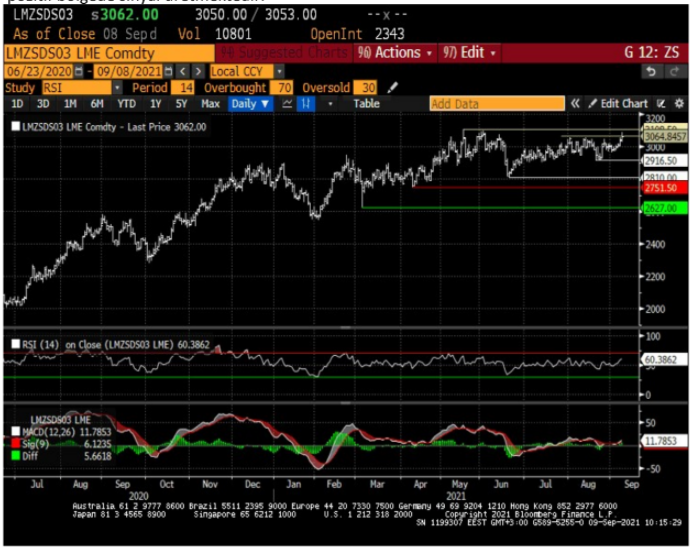Open the 96) Actions menu

coord(395,53)
